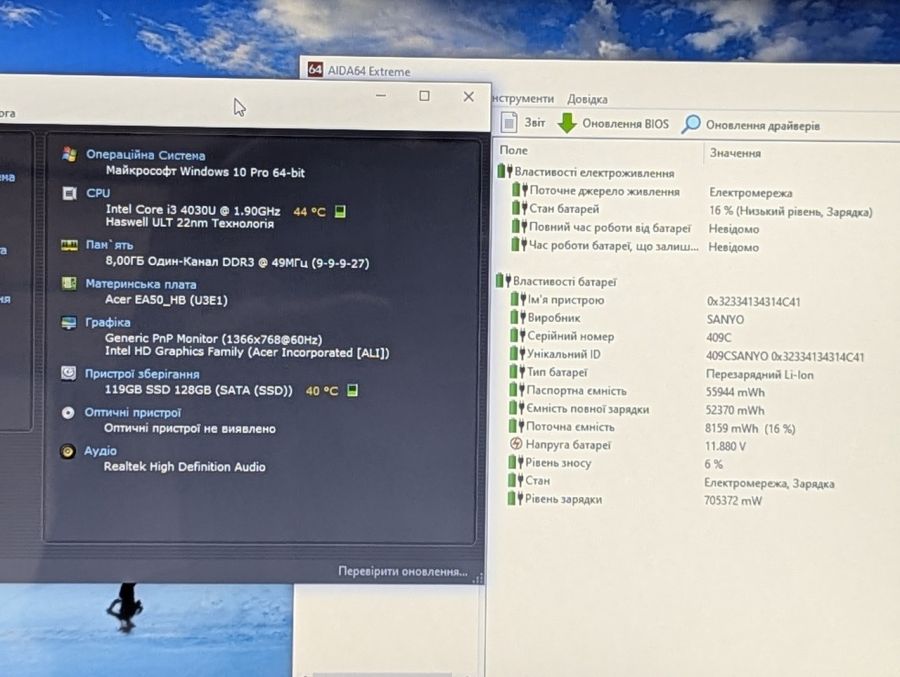Open the Оптичні пристрої link
900x677 pixels.
(x=133, y=412)
